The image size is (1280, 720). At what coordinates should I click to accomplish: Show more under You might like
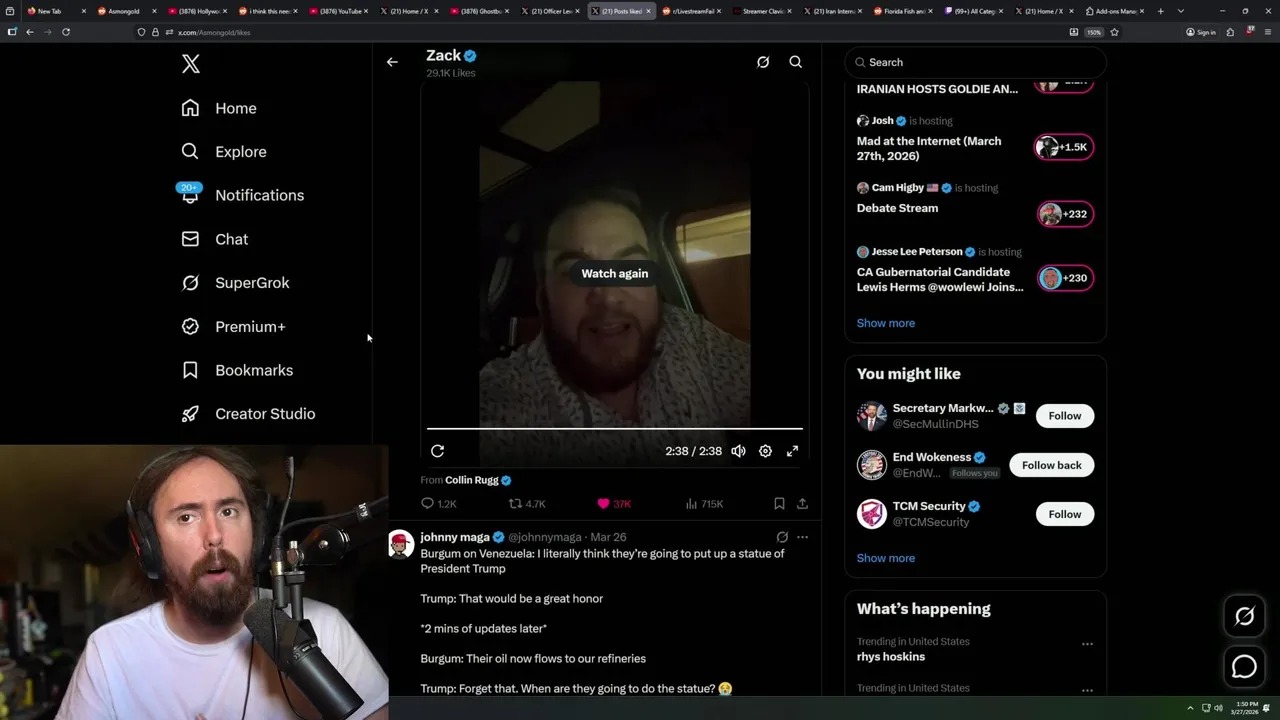click(886, 558)
